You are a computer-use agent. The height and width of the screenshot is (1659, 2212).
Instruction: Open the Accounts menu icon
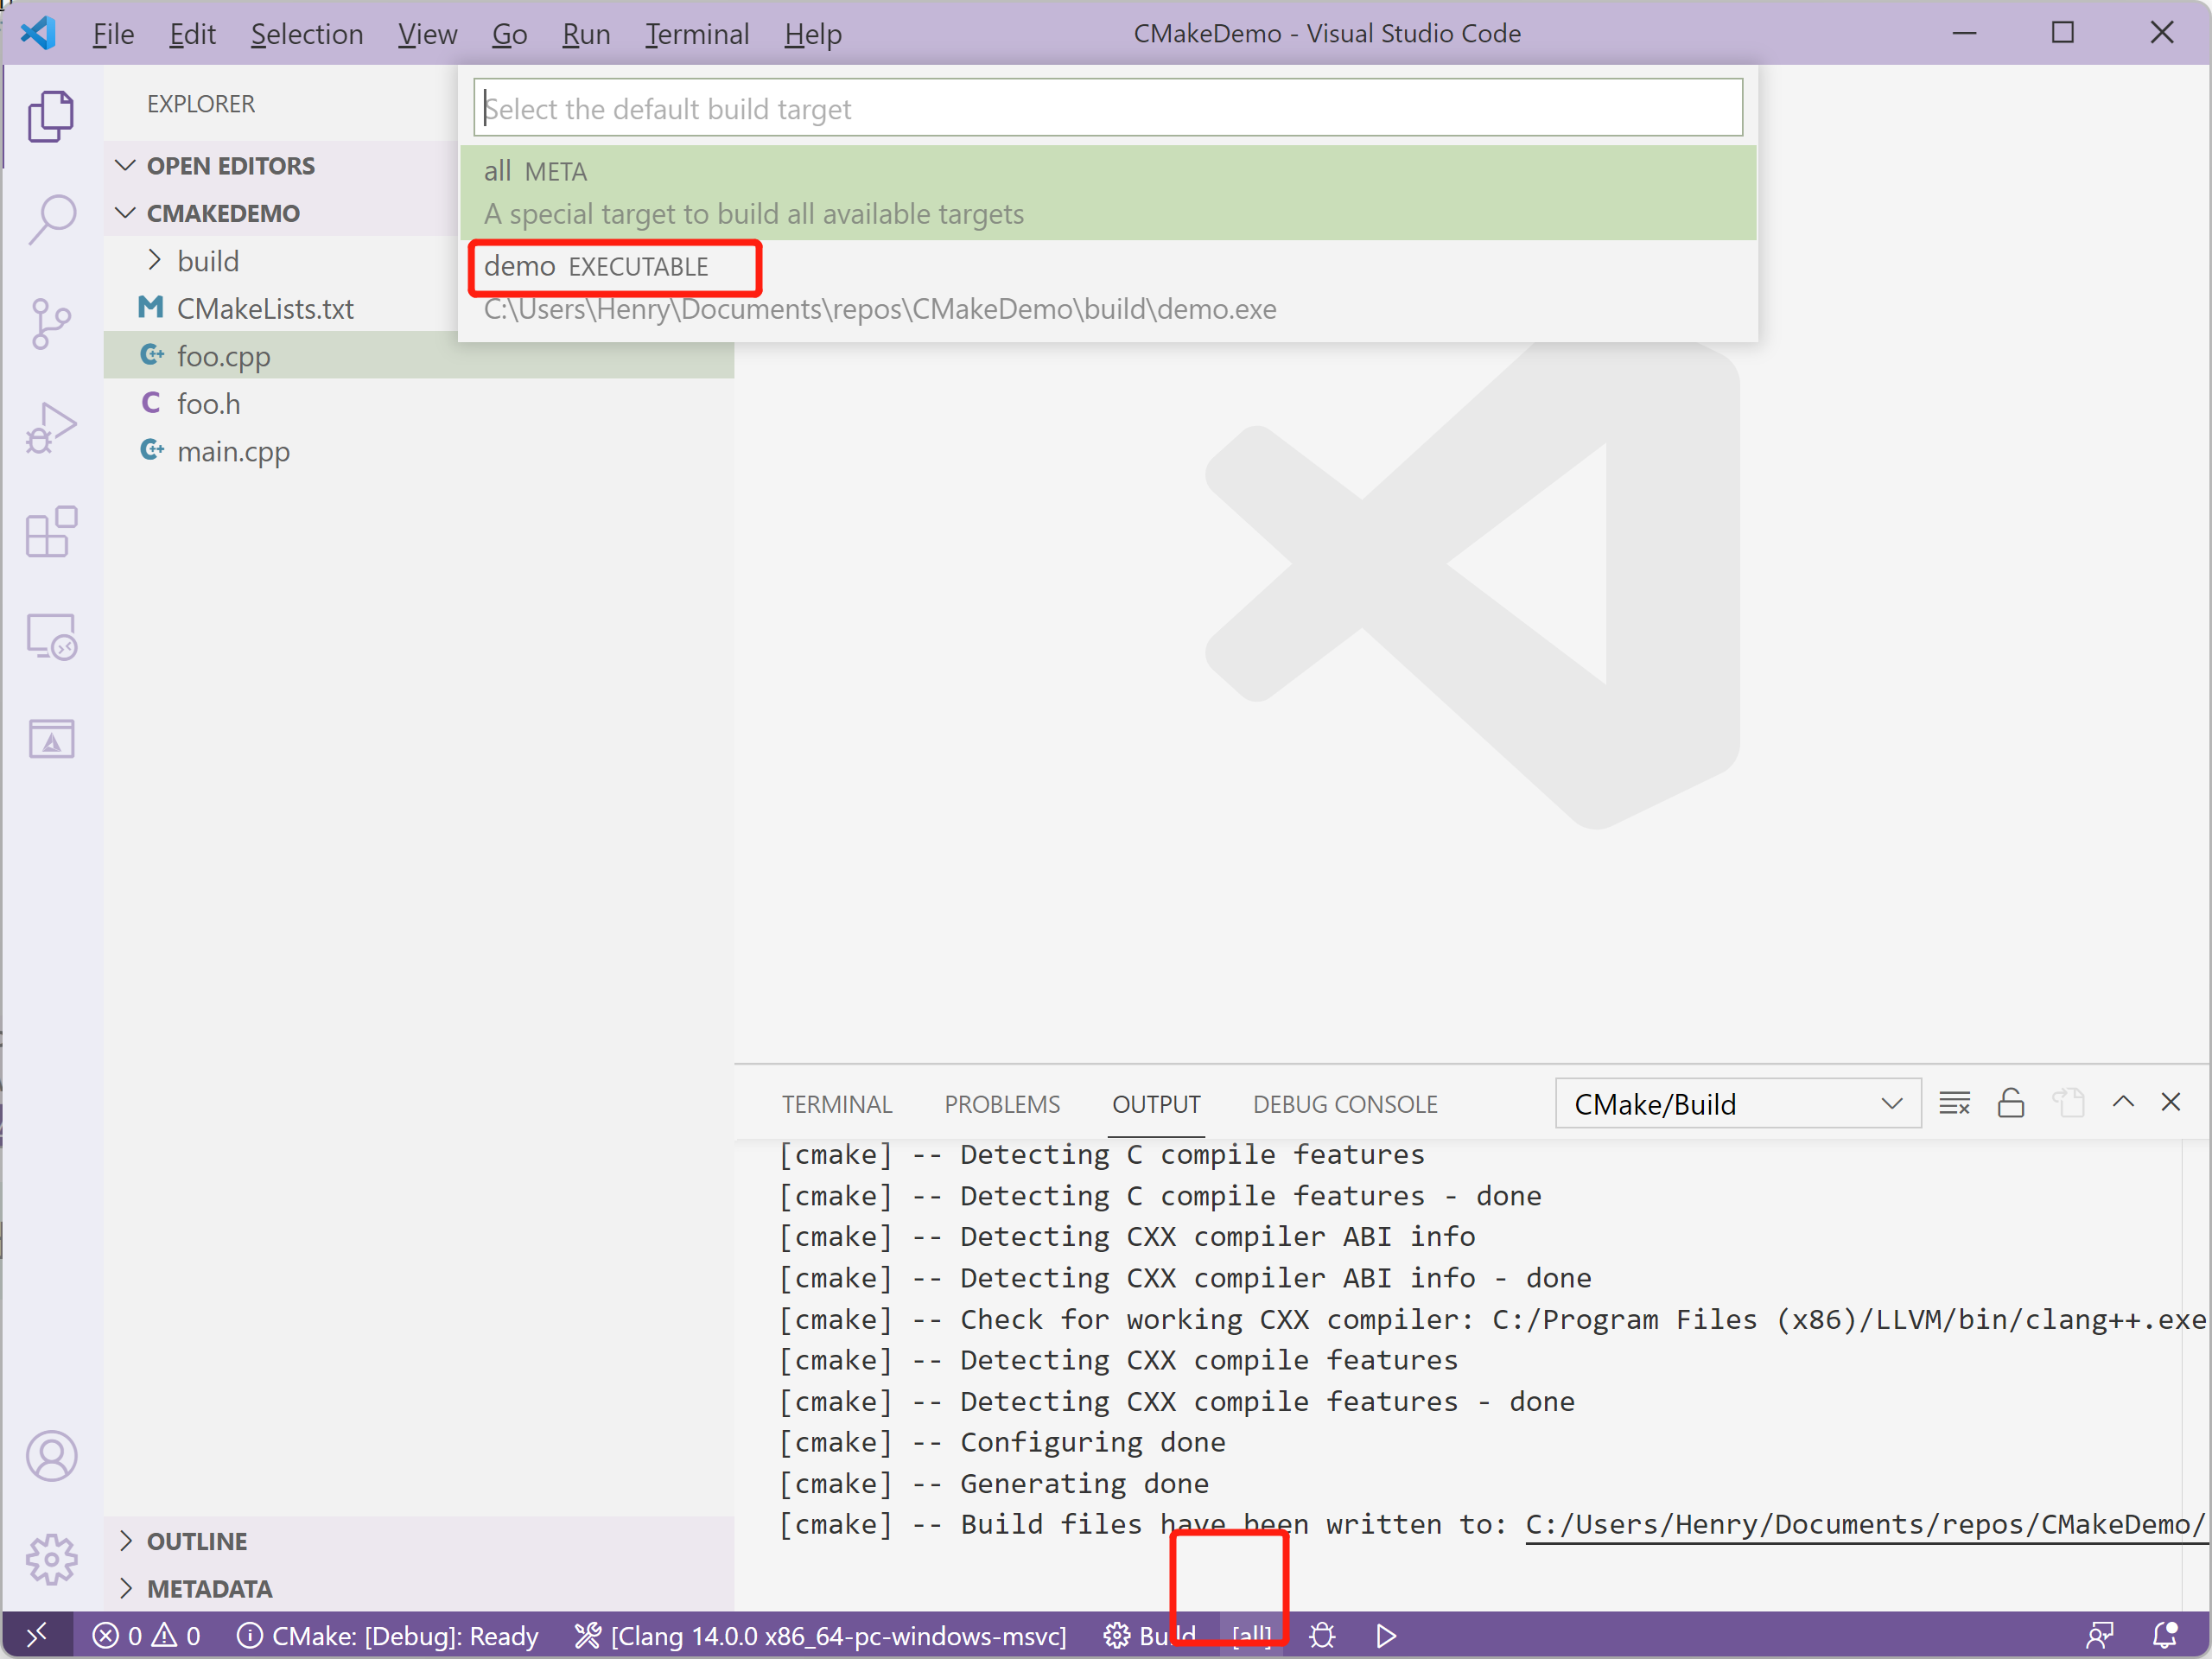pyautogui.click(x=51, y=1455)
